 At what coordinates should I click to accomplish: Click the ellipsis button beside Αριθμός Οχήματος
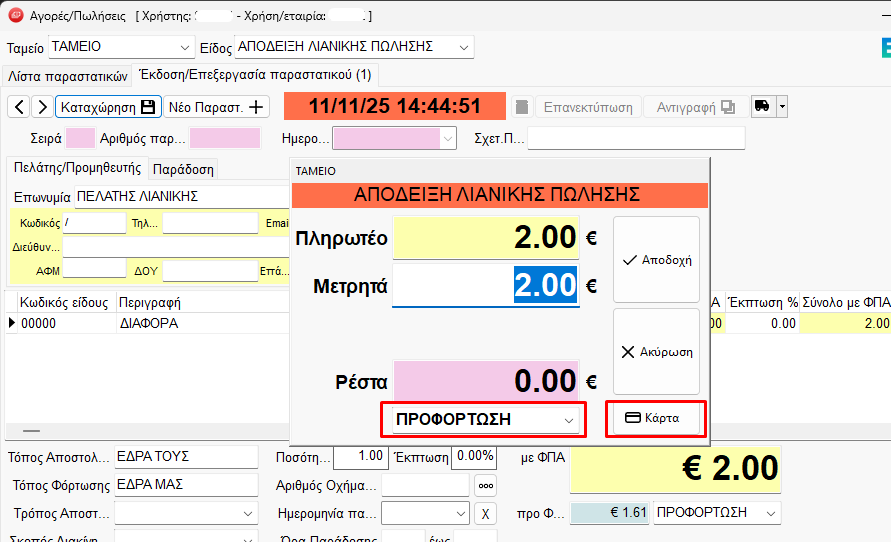[485, 485]
